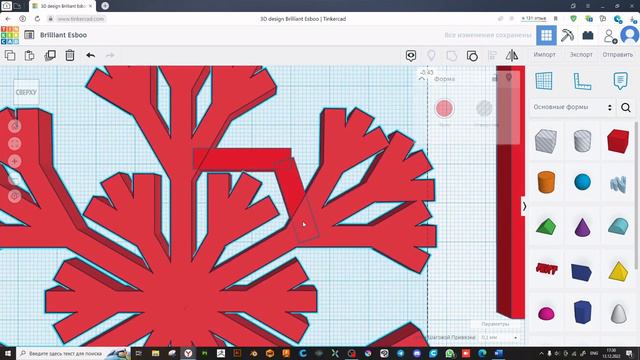
Task: Select the Workplane tool
Action: (544, 81)
